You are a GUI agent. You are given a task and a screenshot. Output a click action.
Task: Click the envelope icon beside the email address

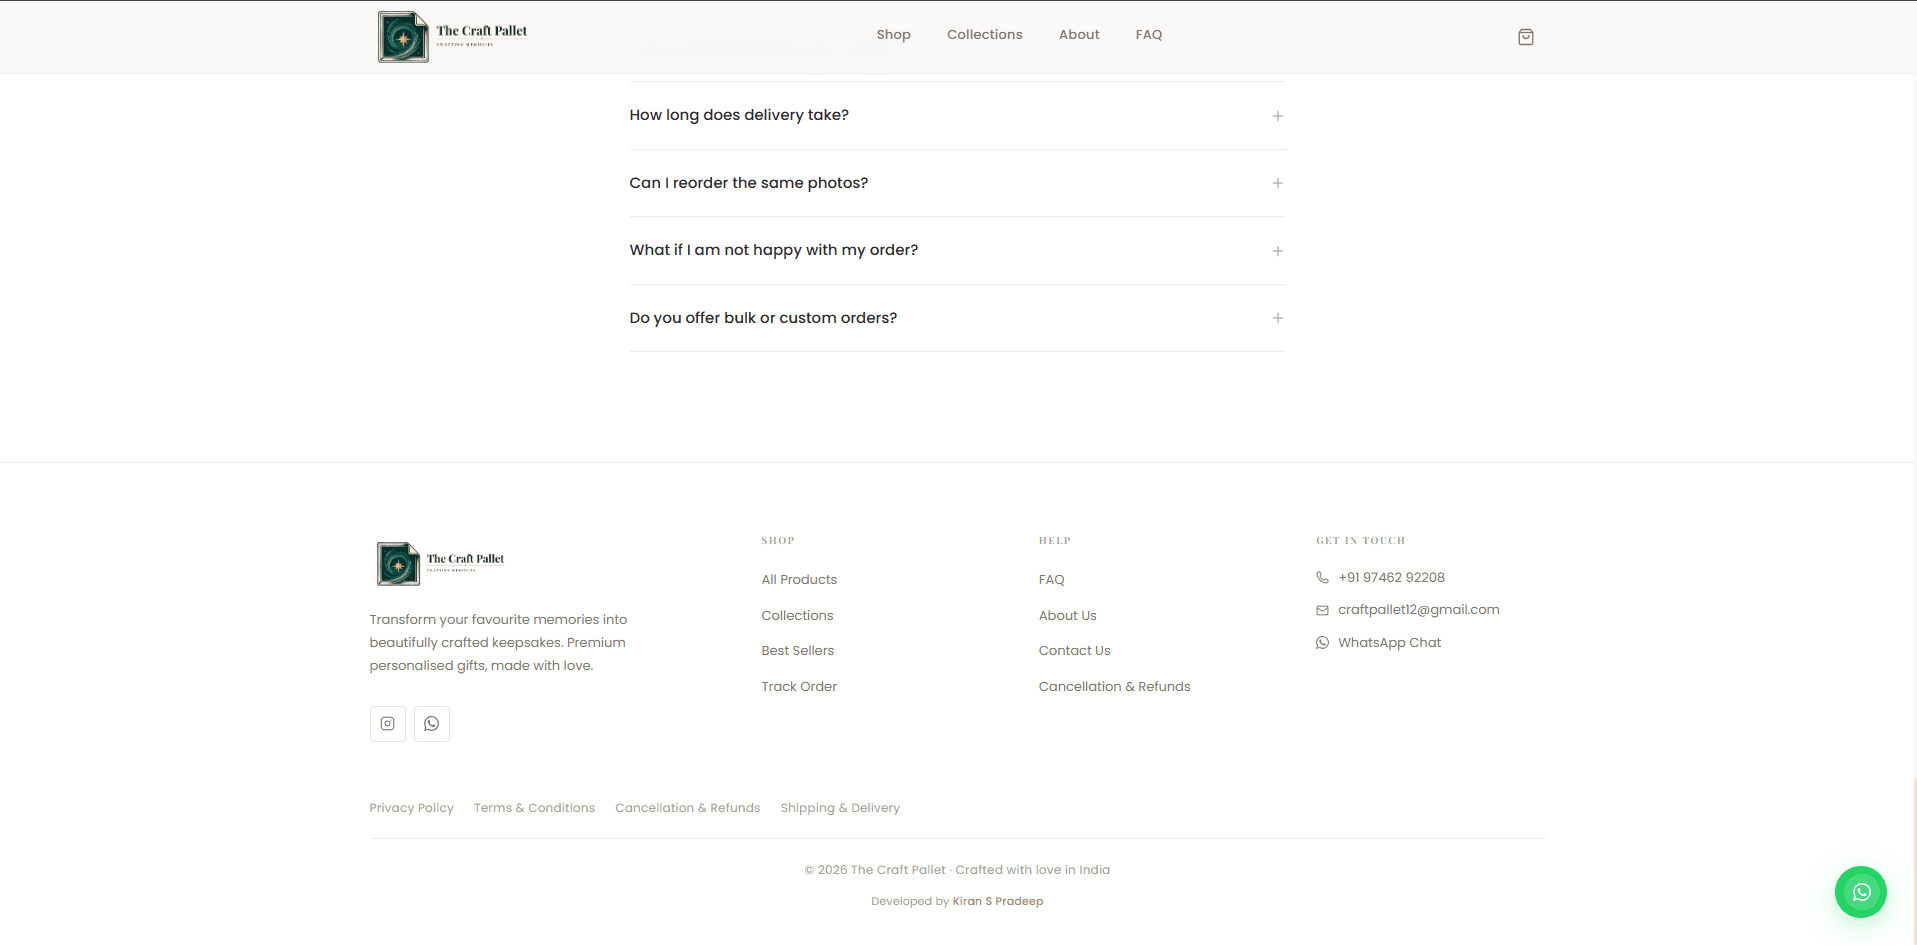coord(1322,610)
